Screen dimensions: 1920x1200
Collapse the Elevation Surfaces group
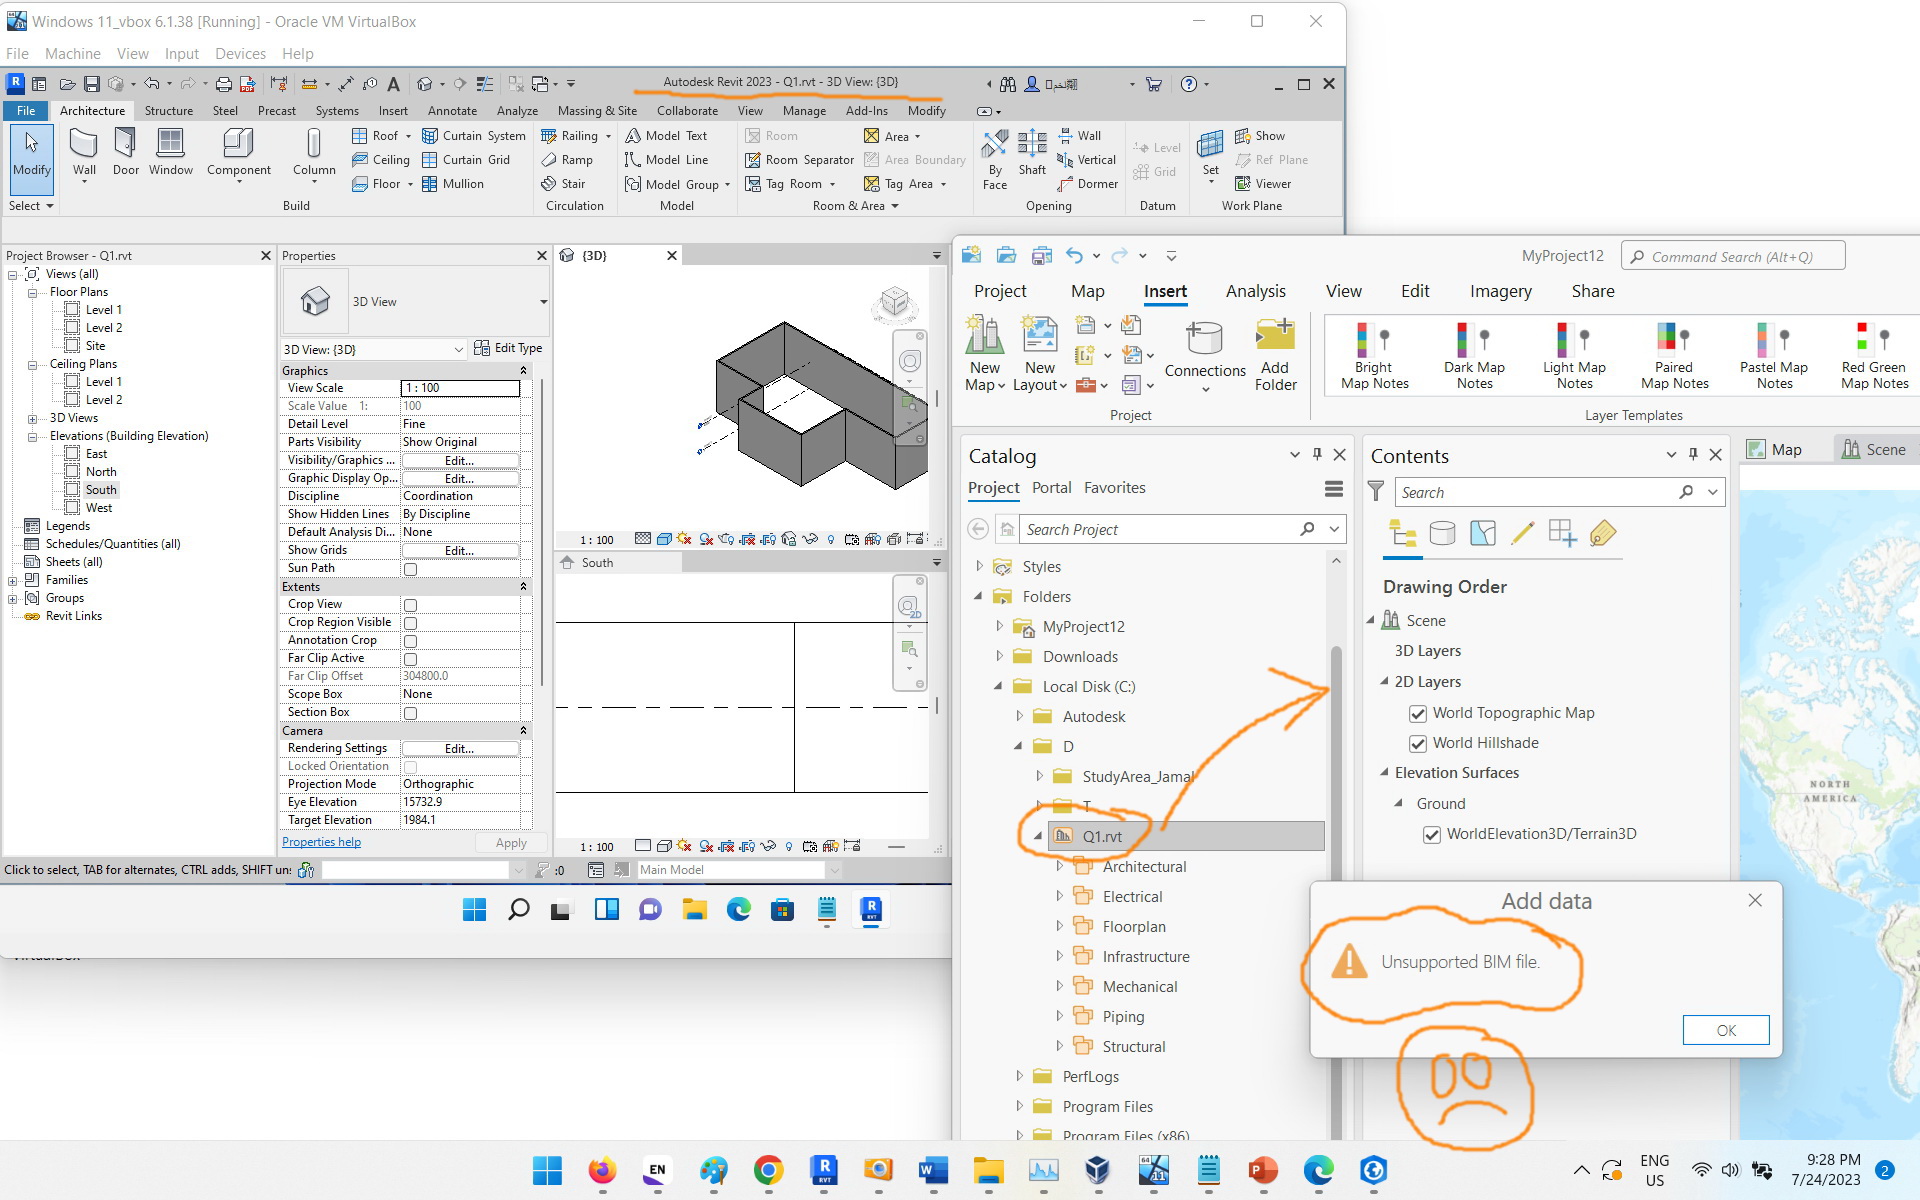point(1384,772)
